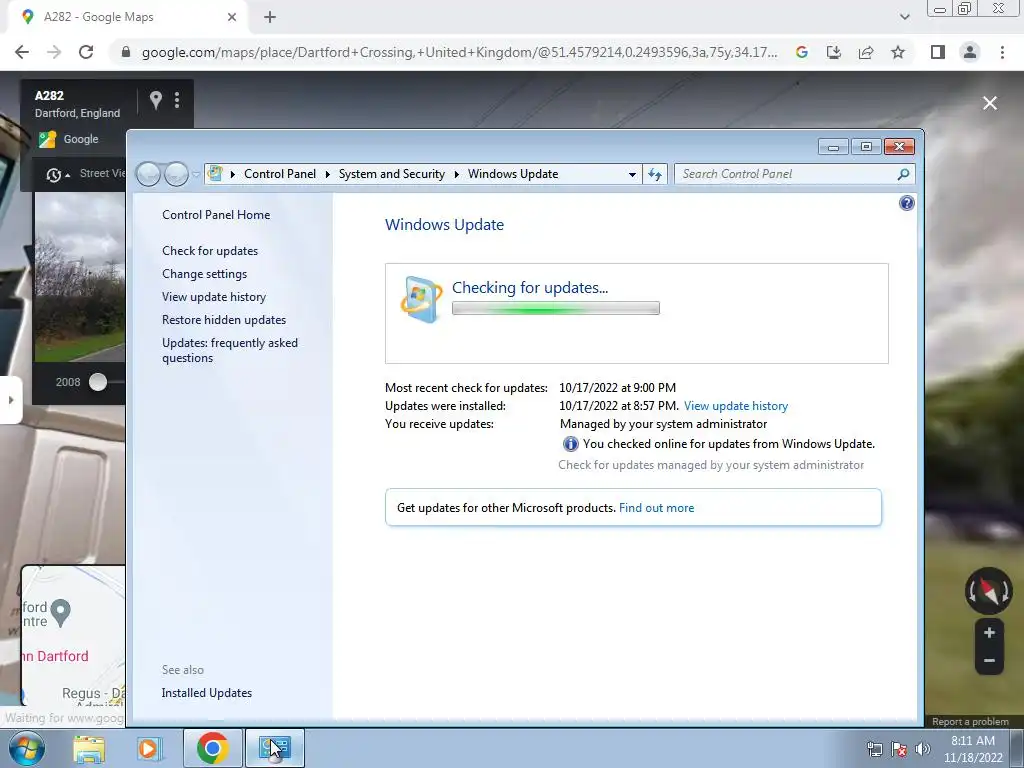Open Chrome three-dot menu
Viewport: 1024px width, 768px height.
pyautogui.click(x=1002, y=52)
